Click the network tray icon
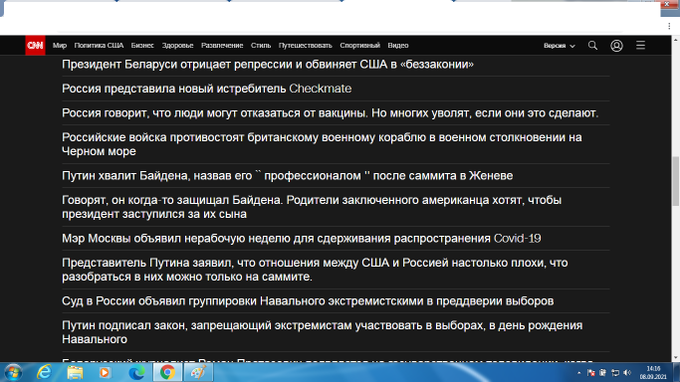The width and height of the screenshot is (680, 382). [x=615, y=373]
